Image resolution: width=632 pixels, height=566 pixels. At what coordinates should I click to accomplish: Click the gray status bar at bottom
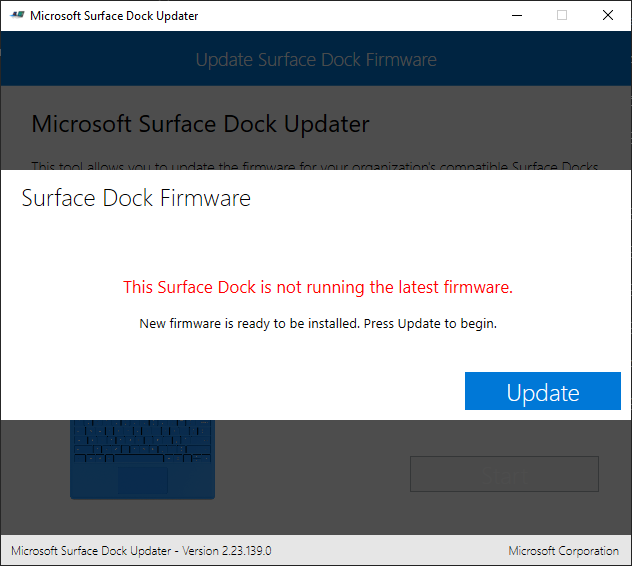coord(390,551)
